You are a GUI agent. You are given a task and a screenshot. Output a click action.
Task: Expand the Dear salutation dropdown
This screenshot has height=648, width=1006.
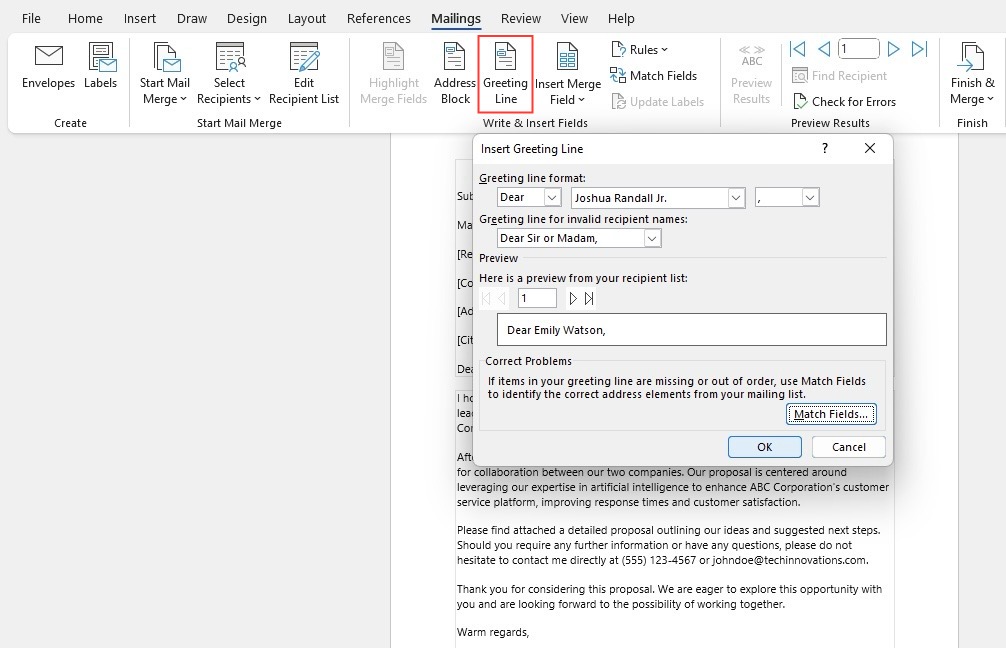[552, 198]
